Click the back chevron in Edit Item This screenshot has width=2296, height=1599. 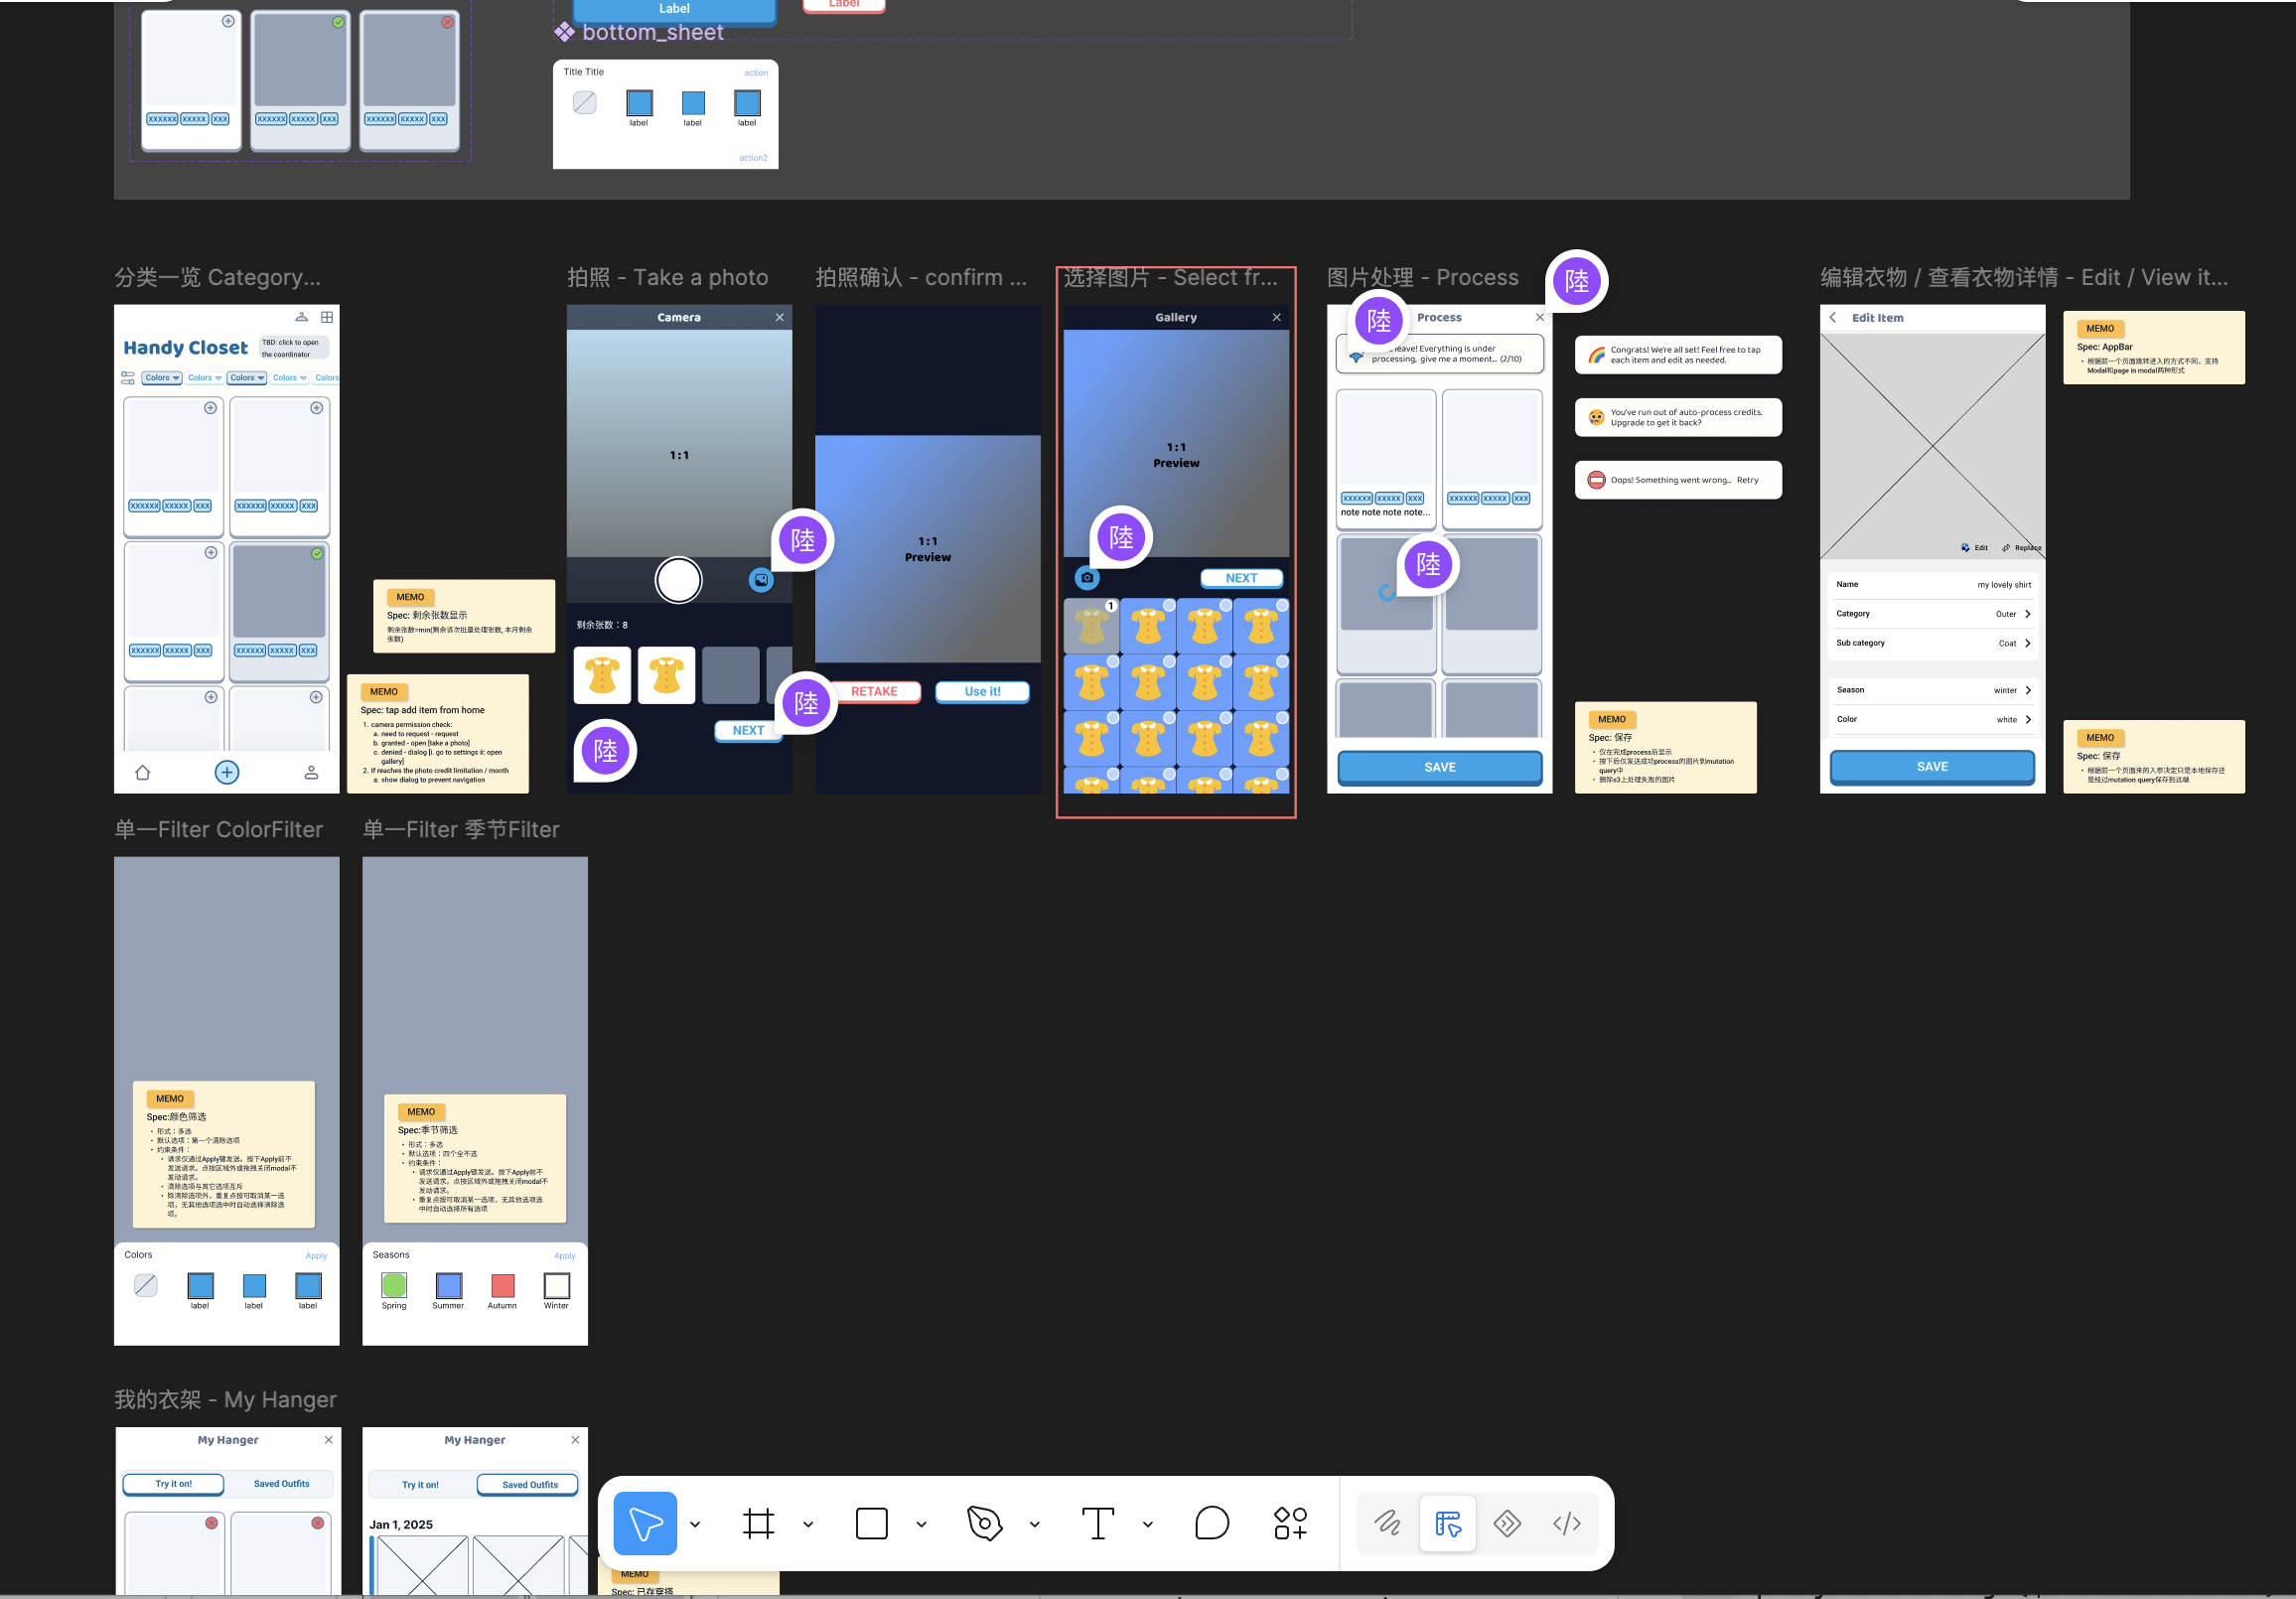pyautogui.click(x=1833, y=317)
